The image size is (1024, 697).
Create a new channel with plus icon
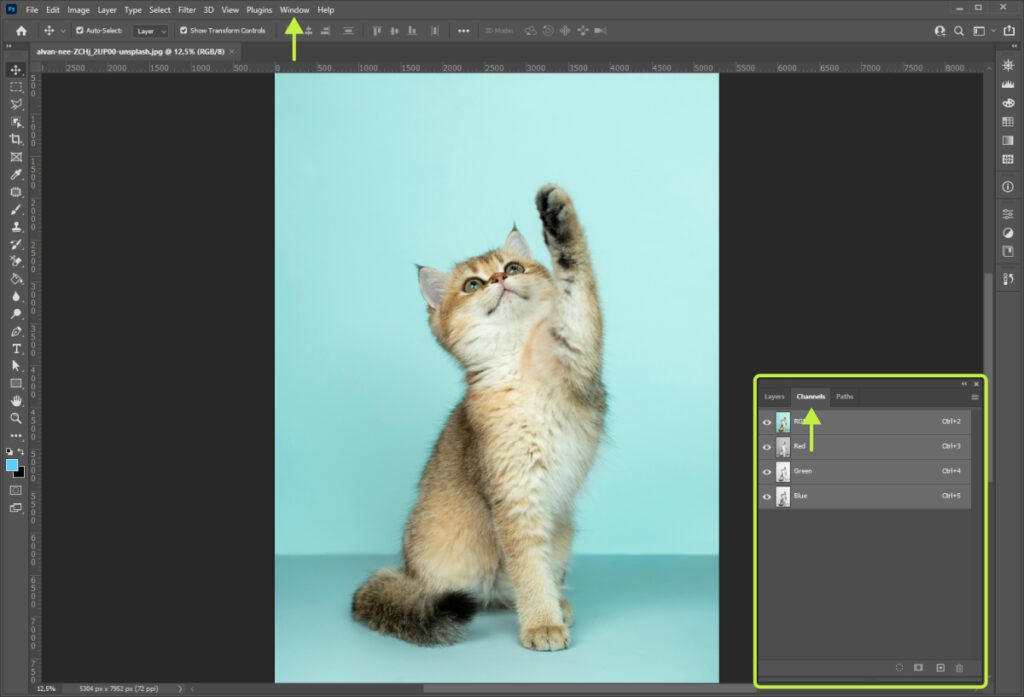tap(940, 668)
